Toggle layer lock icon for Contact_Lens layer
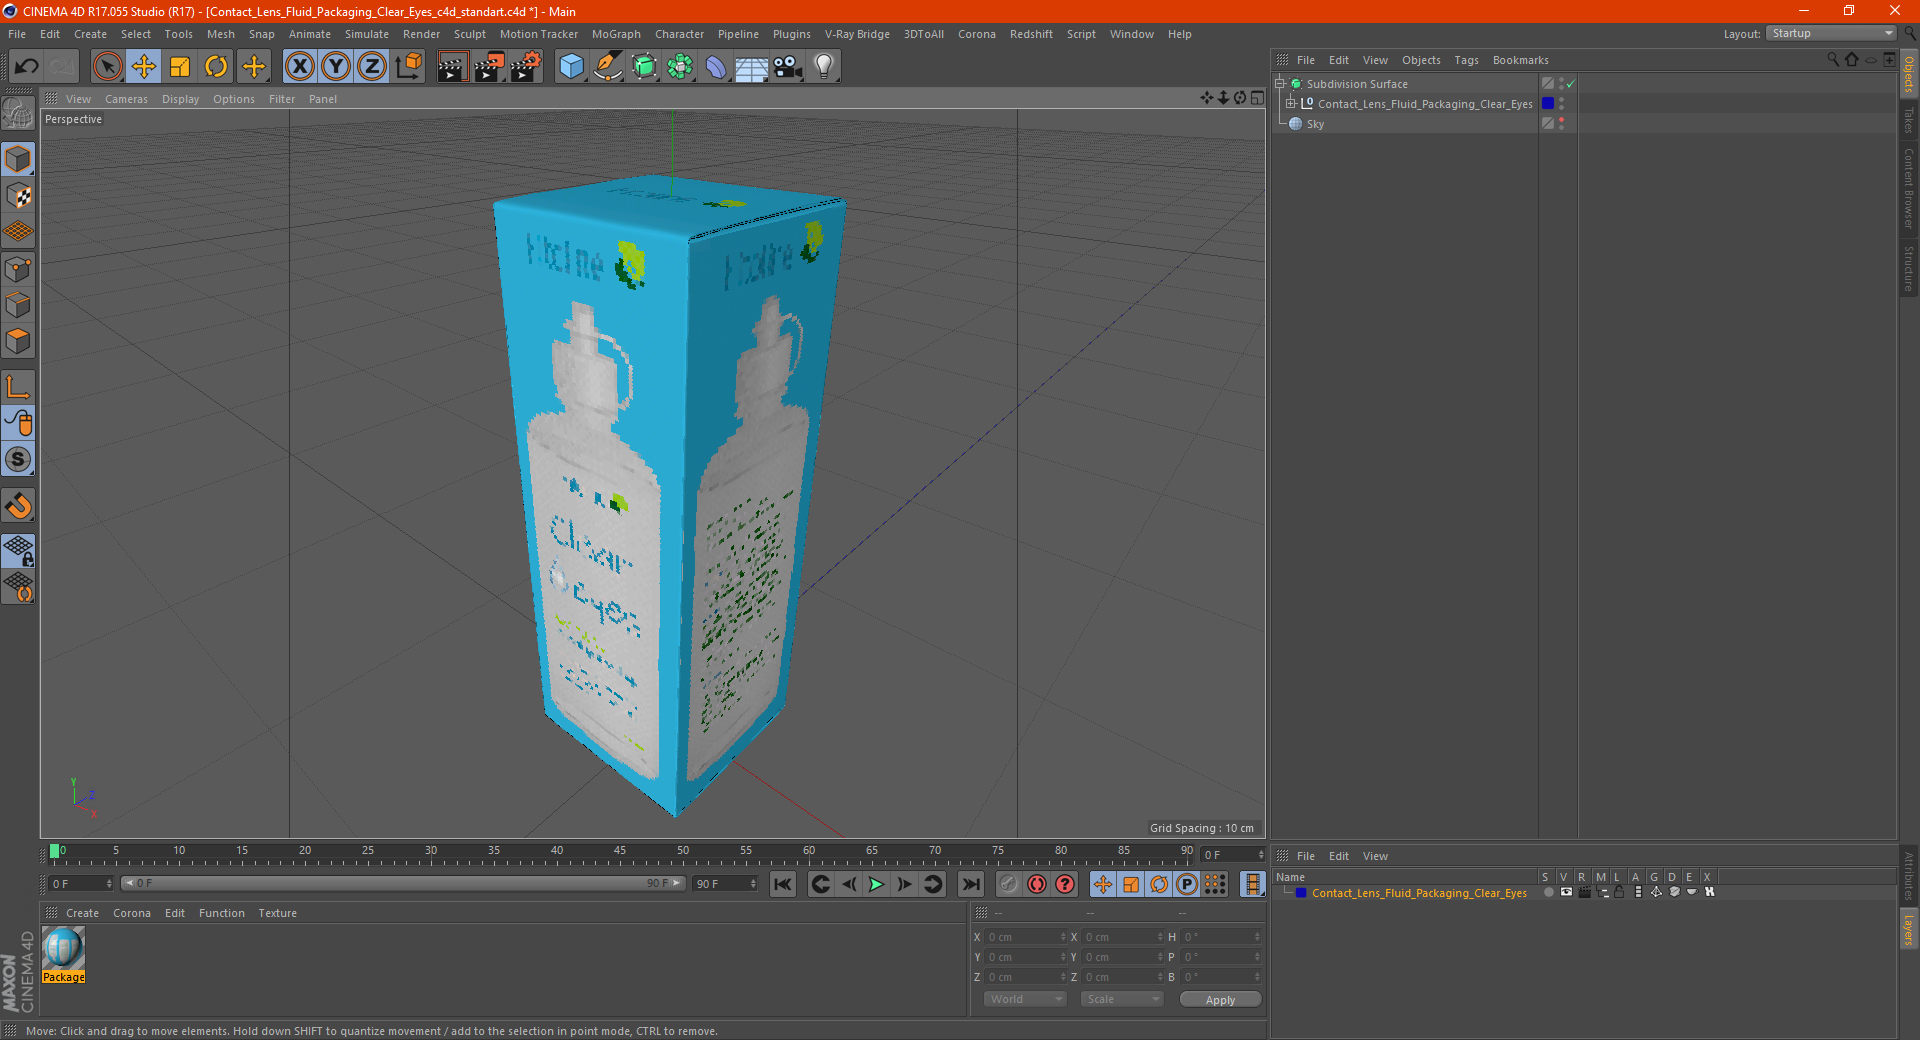 click(1619, 892)
